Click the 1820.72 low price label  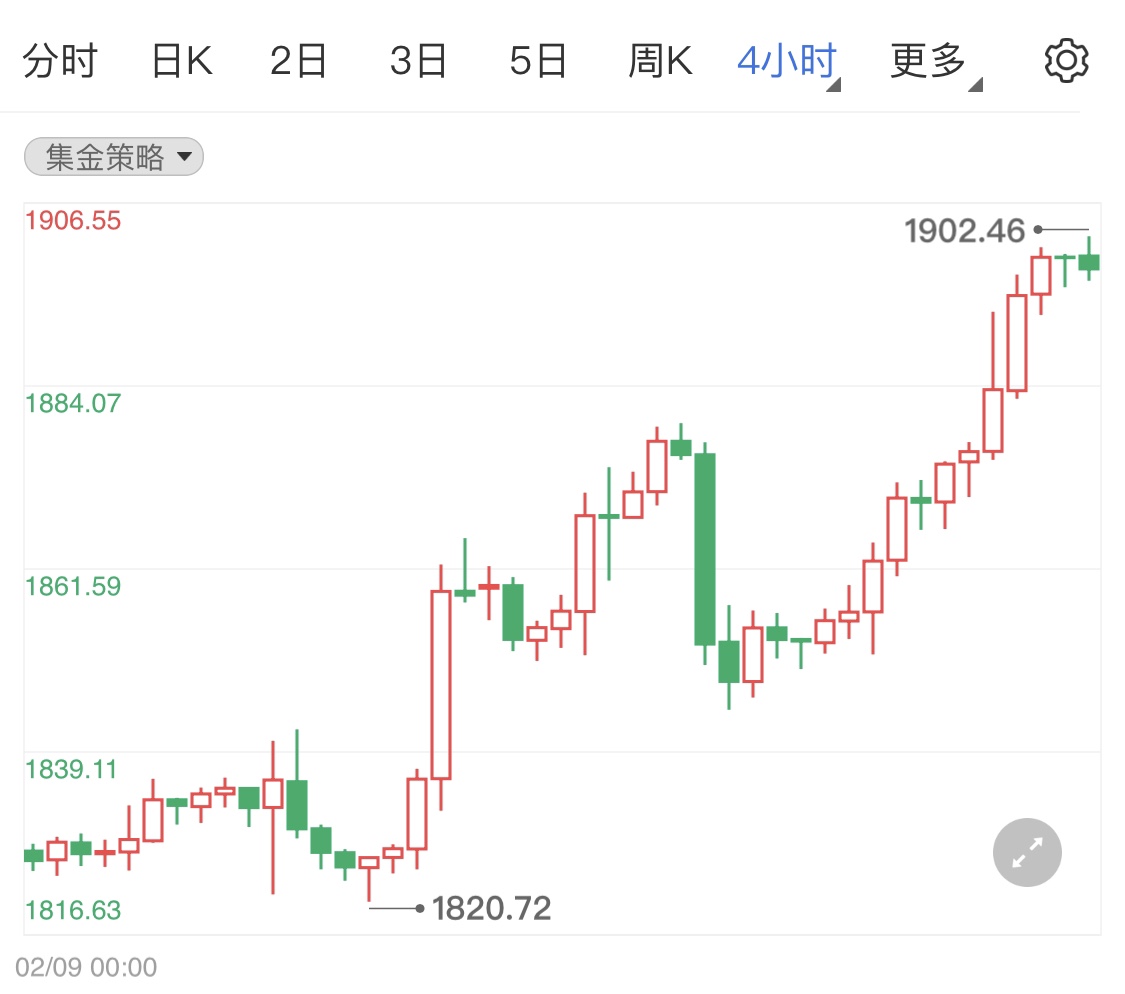point(492,908)
